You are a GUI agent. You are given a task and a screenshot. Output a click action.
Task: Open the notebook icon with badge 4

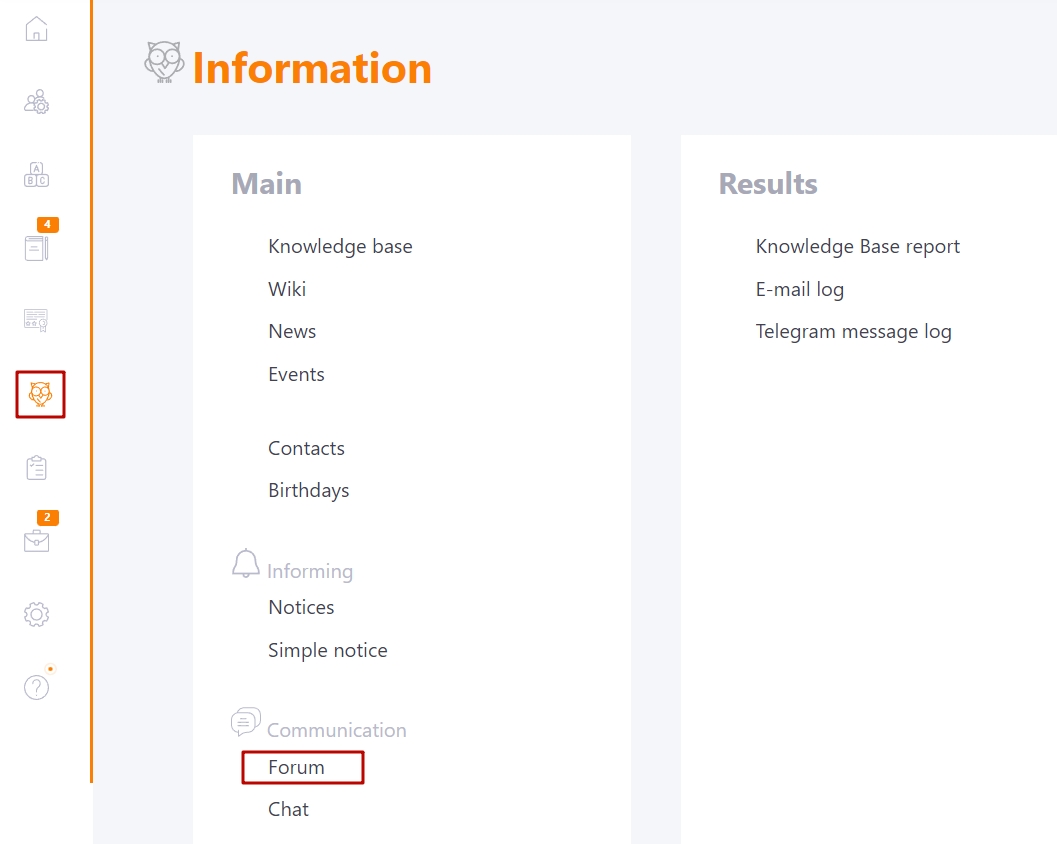tap(36, 247)
